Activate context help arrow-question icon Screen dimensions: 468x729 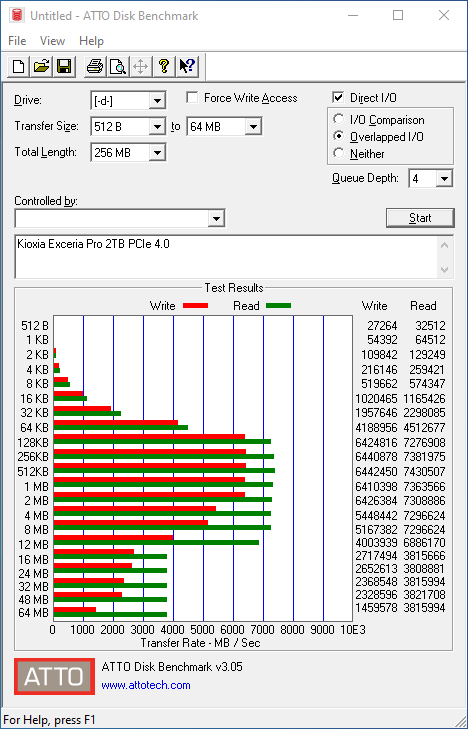188,66
